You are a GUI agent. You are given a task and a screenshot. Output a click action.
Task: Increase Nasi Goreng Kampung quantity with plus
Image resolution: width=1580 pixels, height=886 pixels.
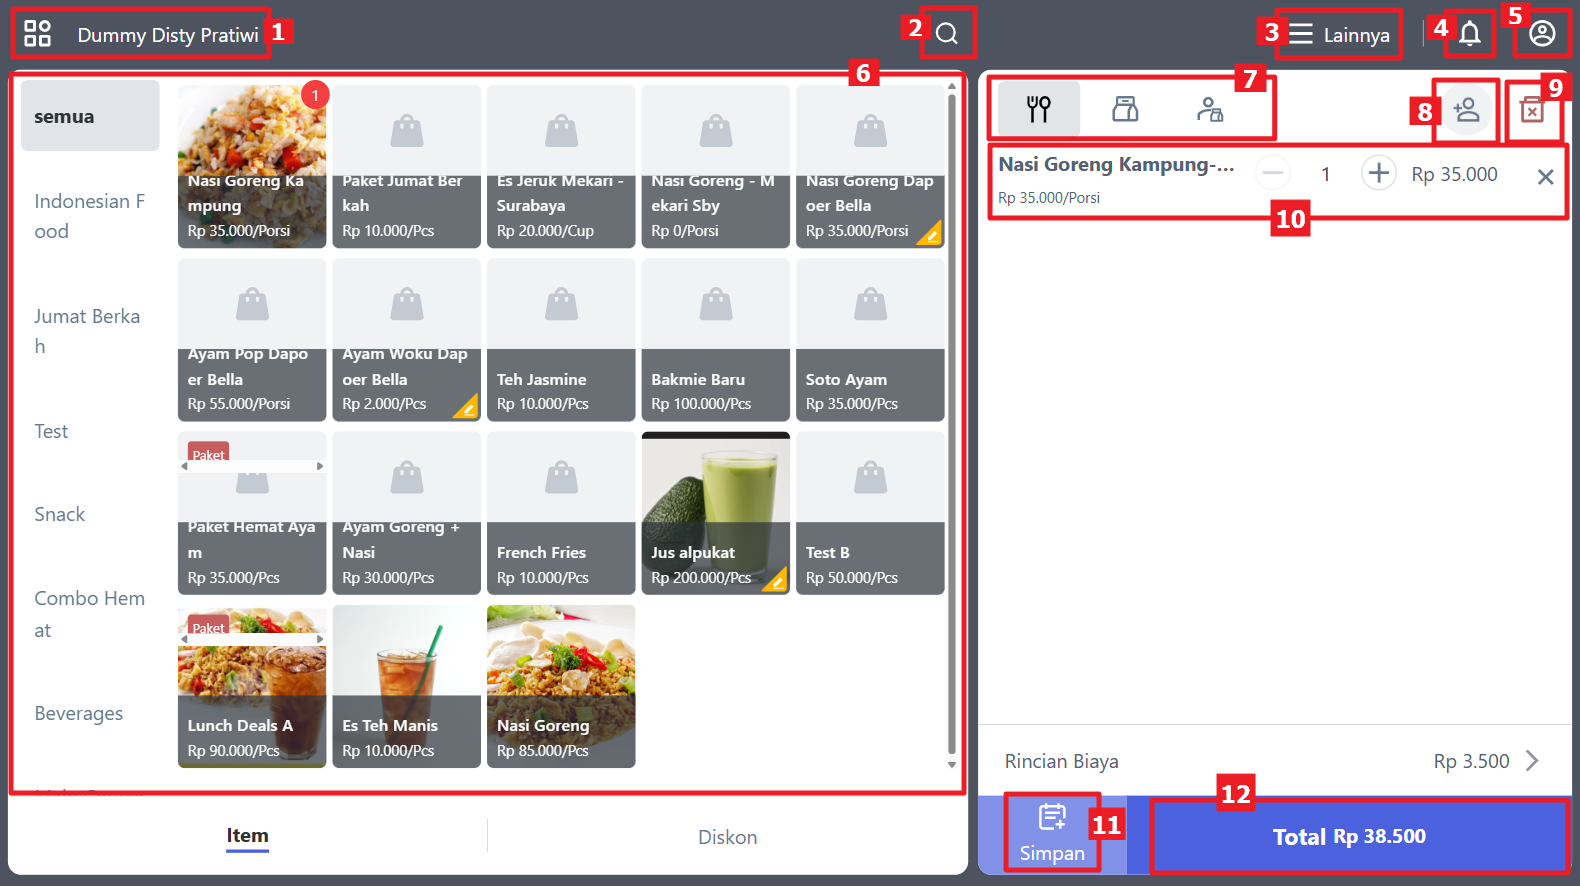(x=1378, y=173)
